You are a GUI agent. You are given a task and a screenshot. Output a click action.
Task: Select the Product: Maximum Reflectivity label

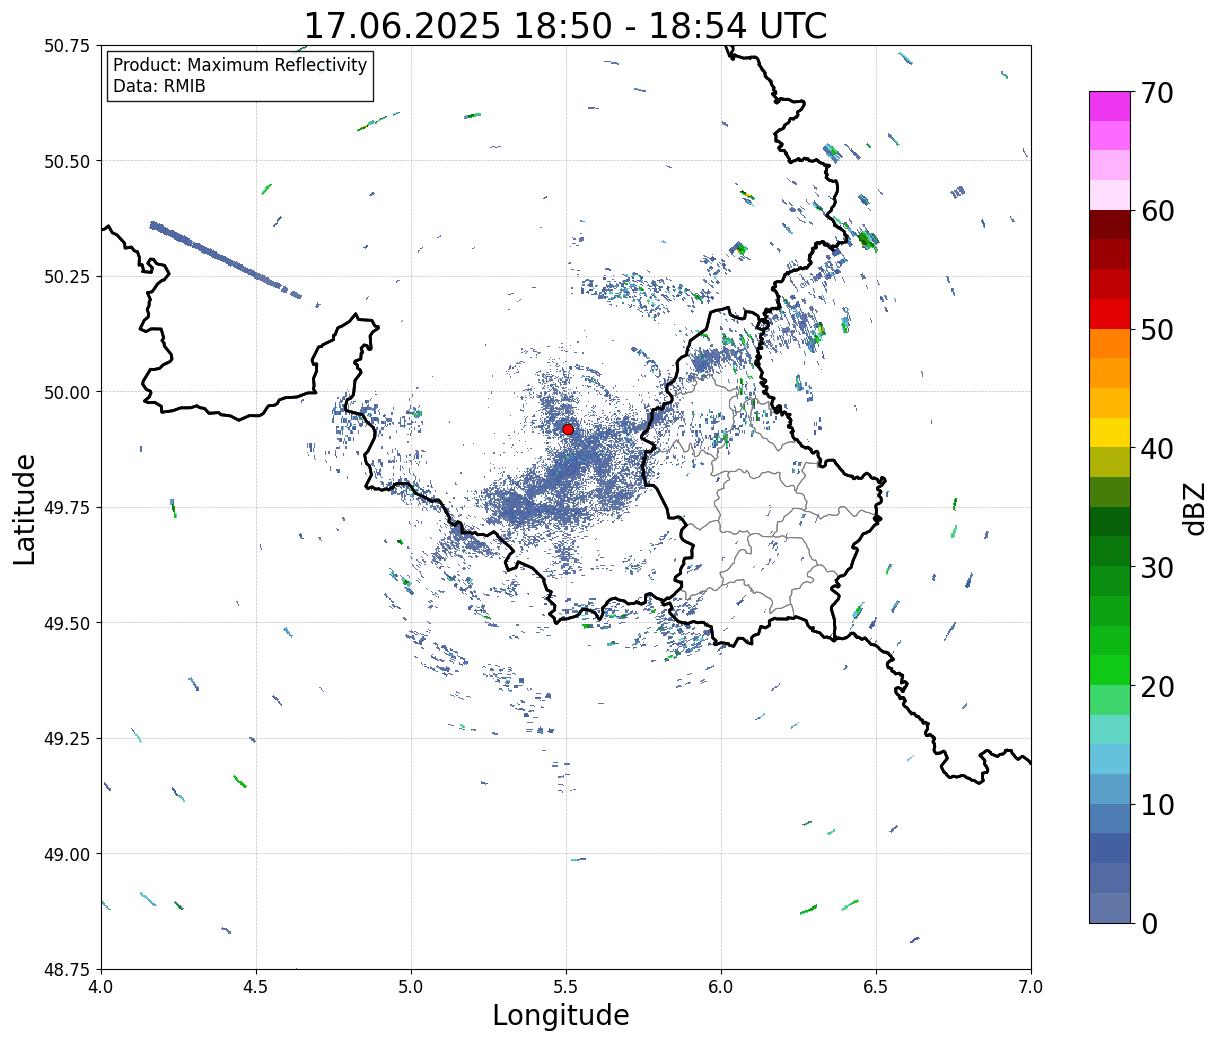(x=240, y=65)
